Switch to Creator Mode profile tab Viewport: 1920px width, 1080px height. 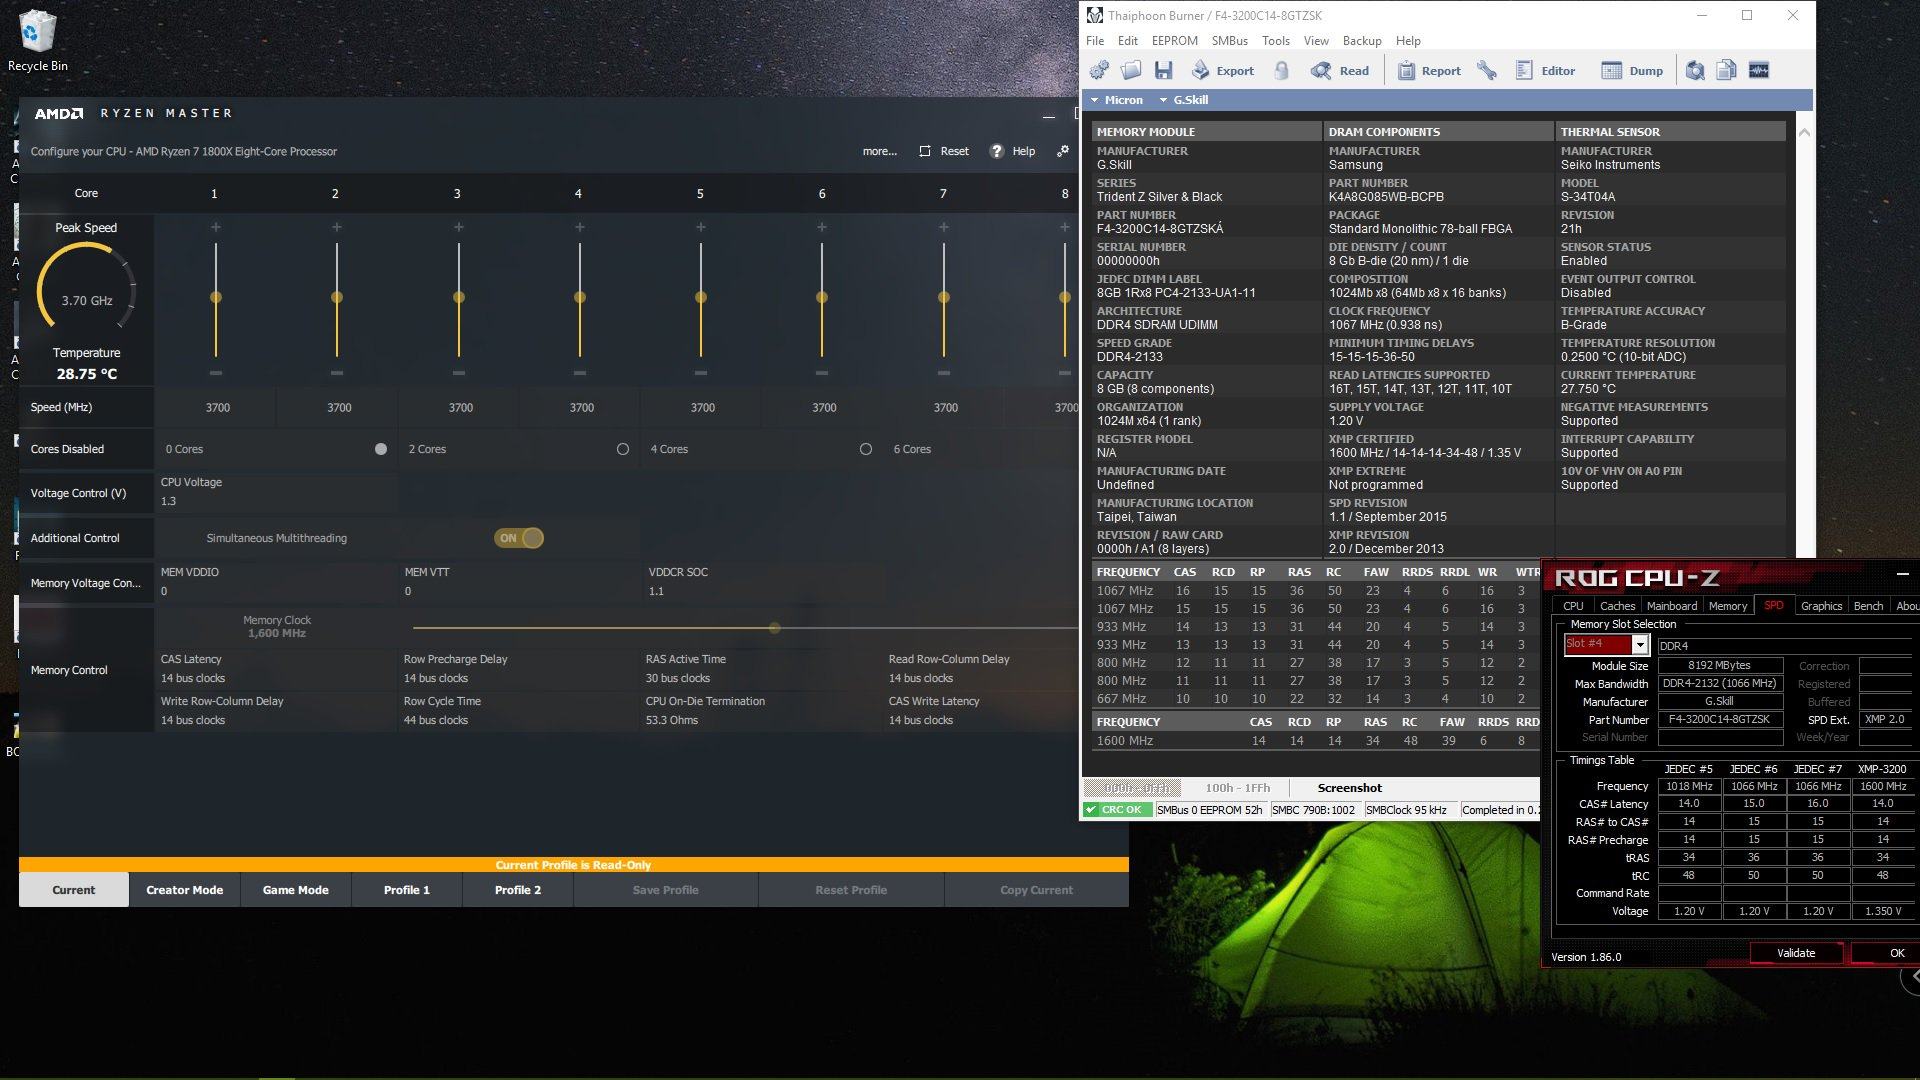[184, 890]
